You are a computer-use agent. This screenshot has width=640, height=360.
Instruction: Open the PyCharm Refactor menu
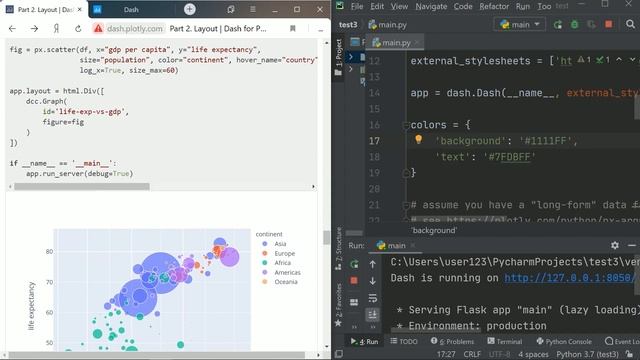[494, 6]
